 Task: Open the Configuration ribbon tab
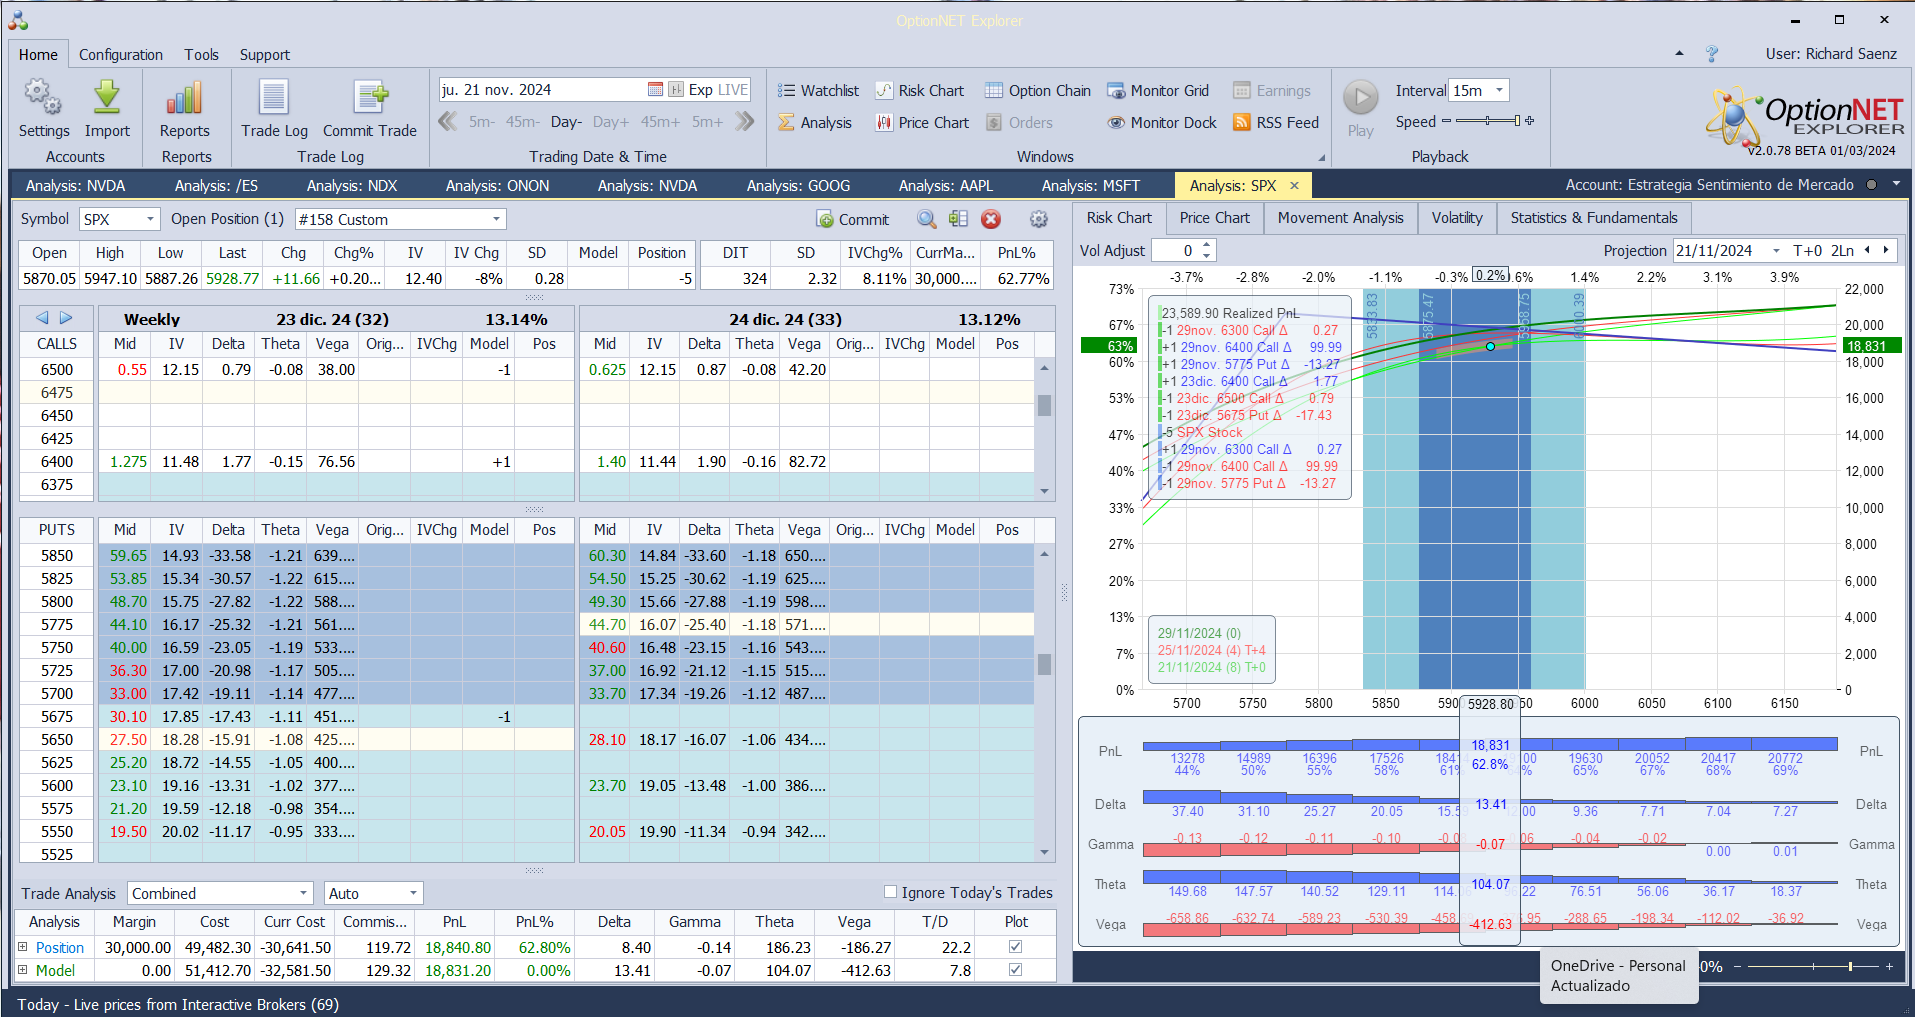[120, 55]
